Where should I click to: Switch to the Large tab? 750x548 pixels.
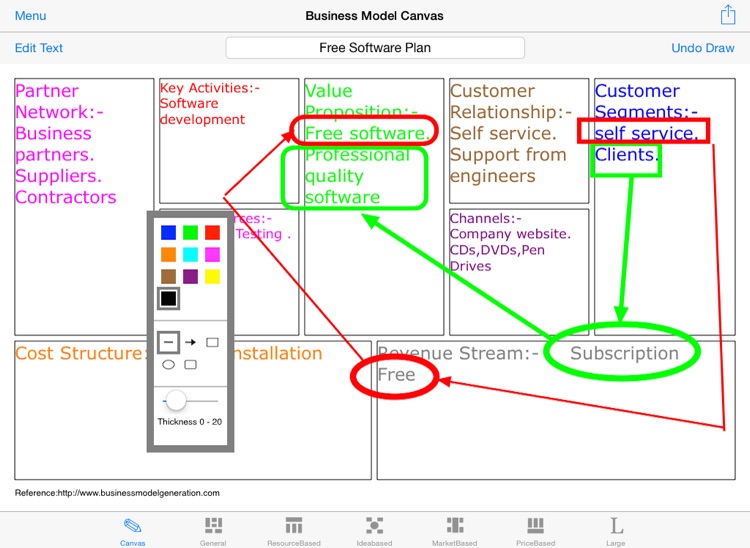point(616,532)
